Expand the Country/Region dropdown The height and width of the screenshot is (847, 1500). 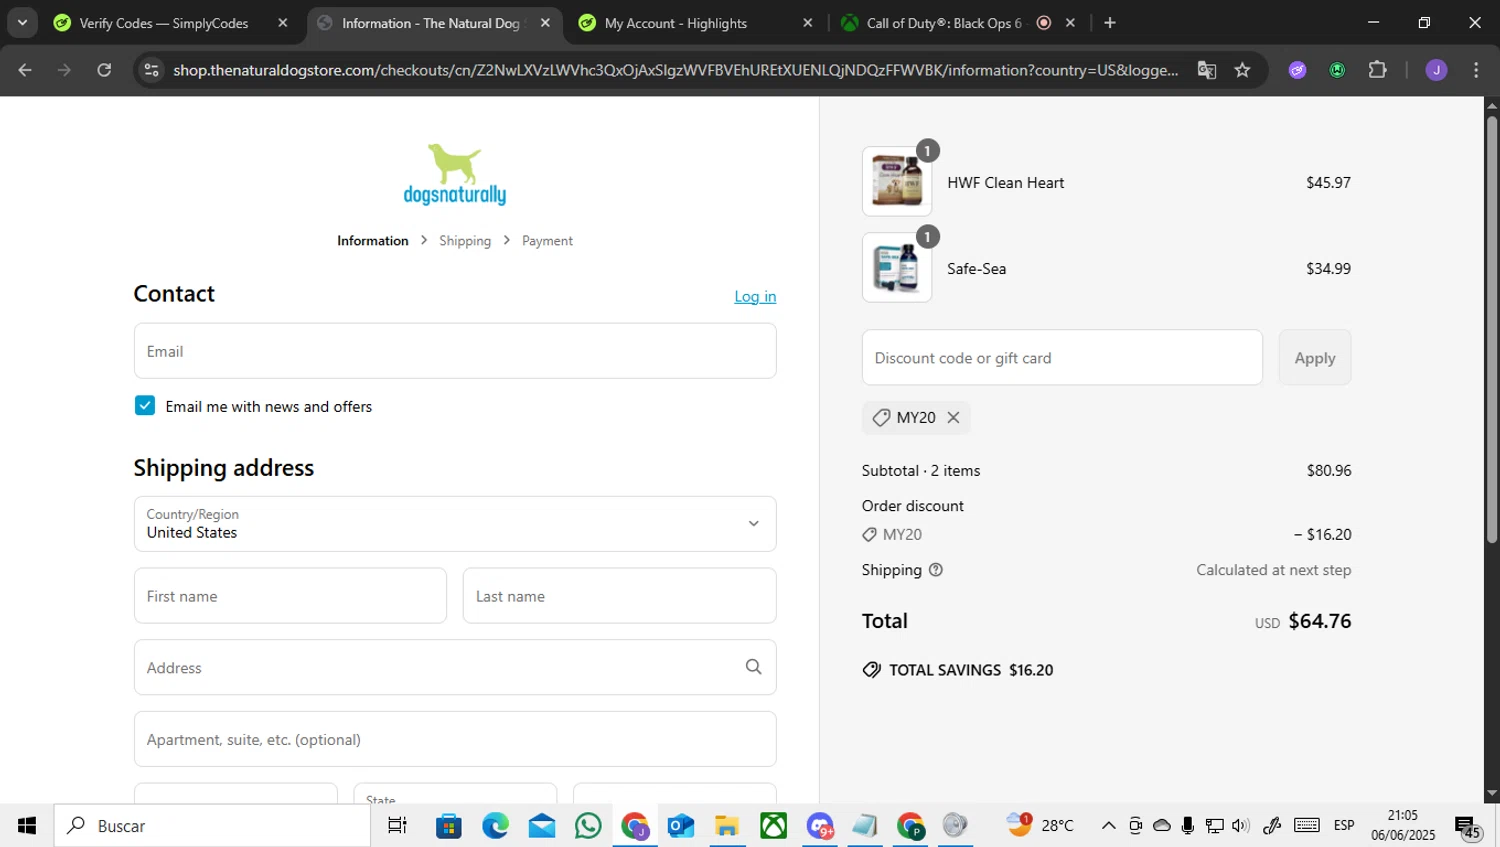pyautogui.click(x=455, y=524)
